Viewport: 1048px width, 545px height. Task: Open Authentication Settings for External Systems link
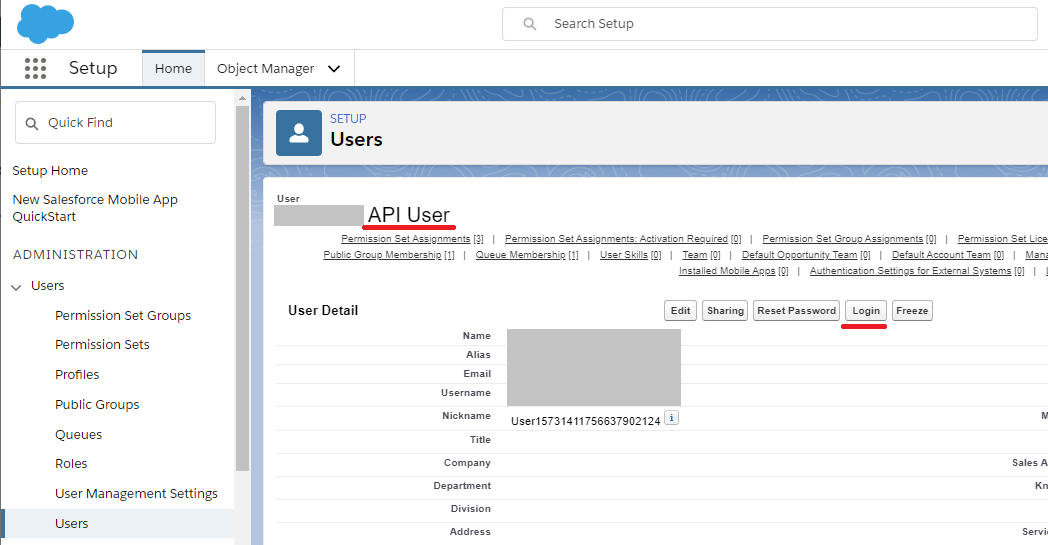click(x=917, y=271)
